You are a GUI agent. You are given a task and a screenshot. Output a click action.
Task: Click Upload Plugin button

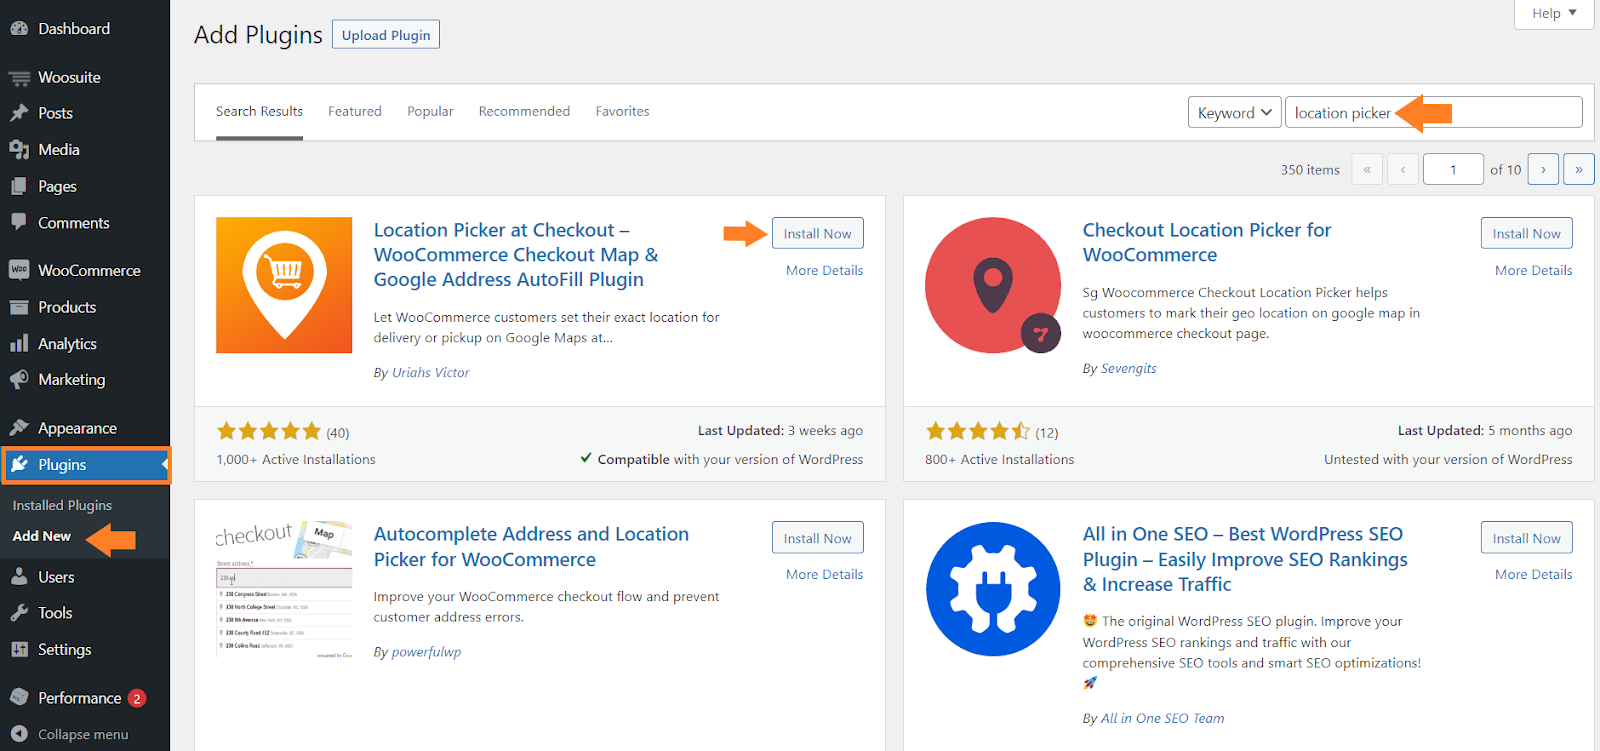coord(386,35)
